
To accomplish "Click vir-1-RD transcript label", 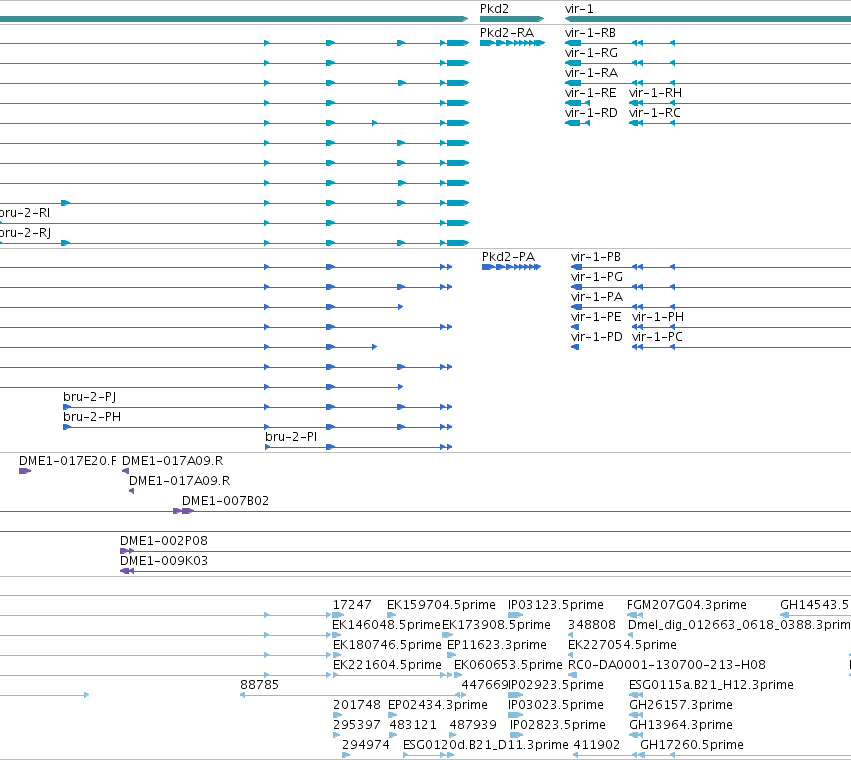I will click(x=591, y=113).
